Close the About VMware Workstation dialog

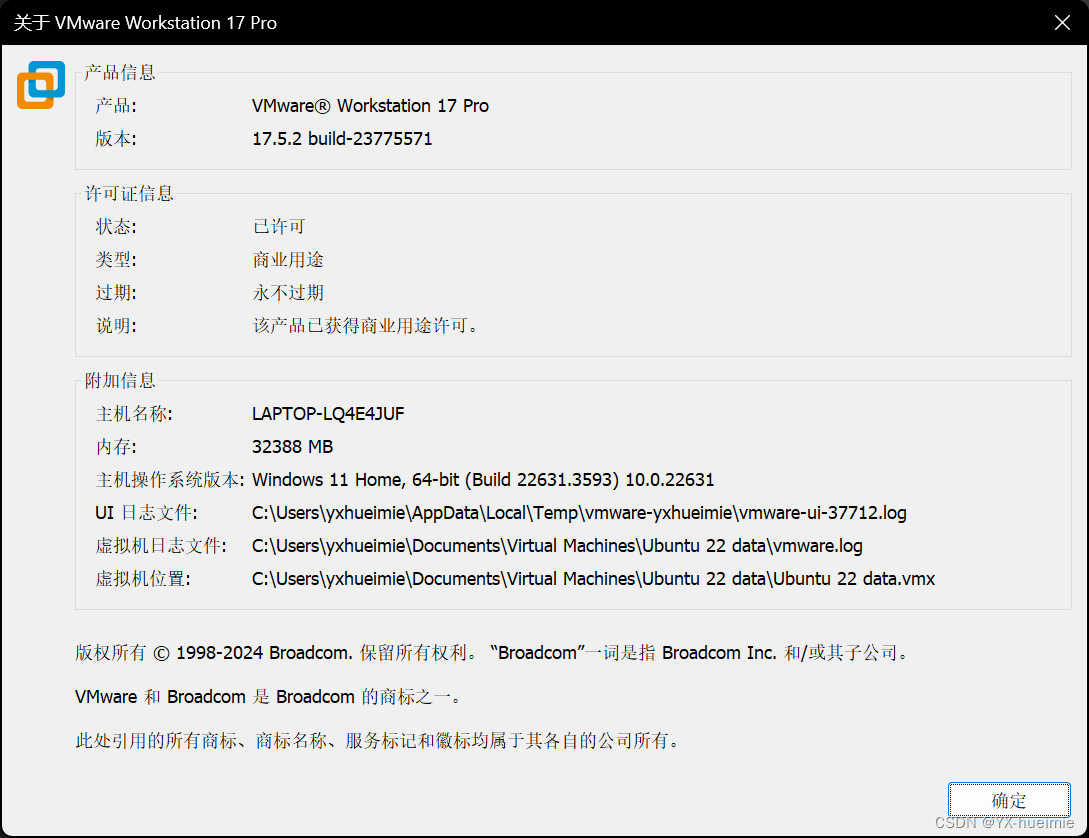coord(1062,23)
